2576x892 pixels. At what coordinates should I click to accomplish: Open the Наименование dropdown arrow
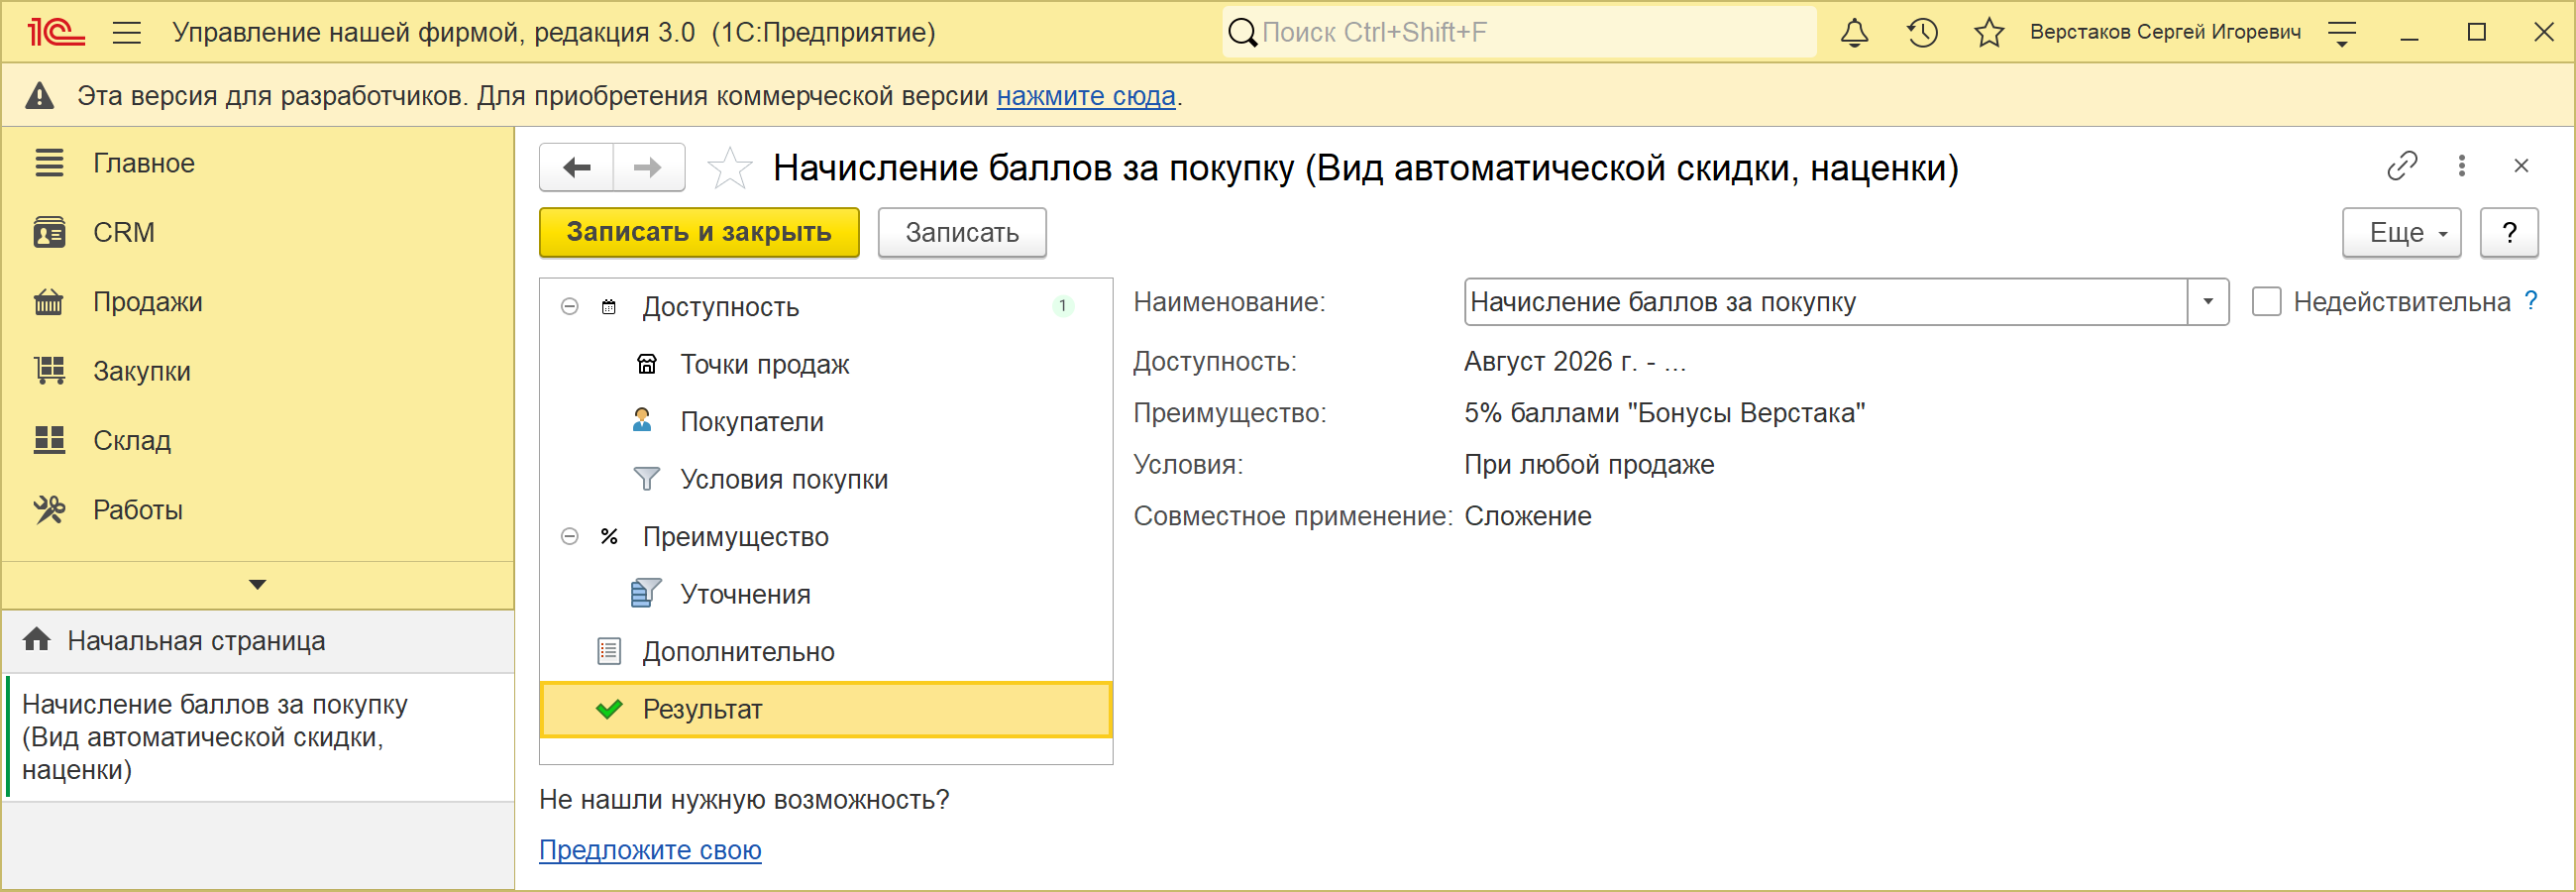2208,302
